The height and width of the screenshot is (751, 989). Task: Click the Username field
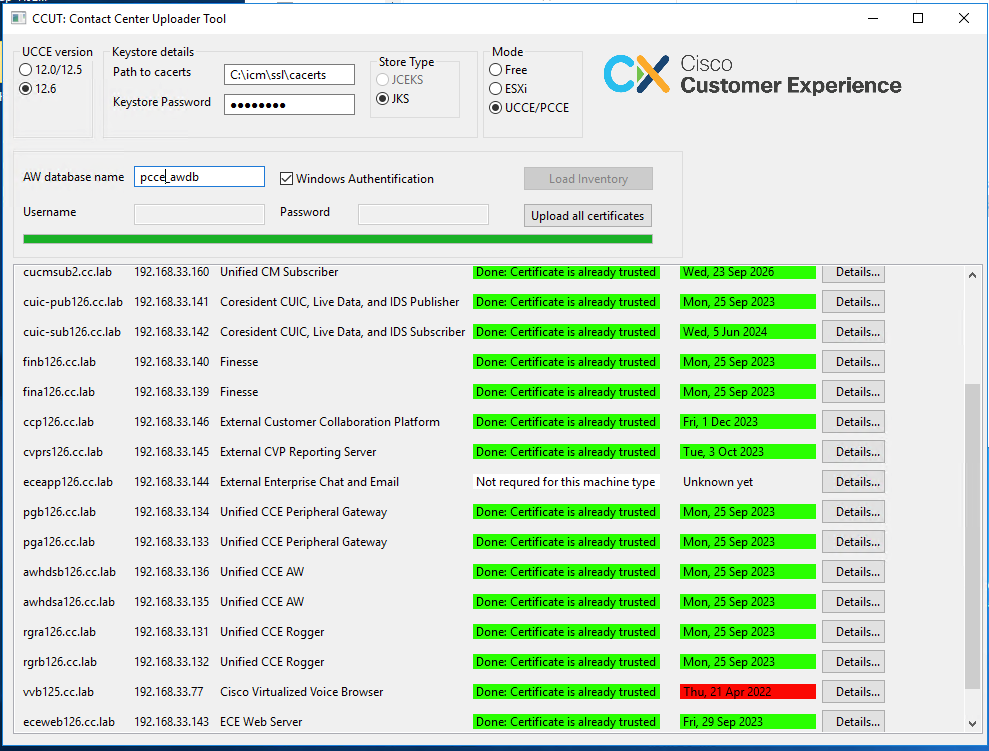coord(199,214)
